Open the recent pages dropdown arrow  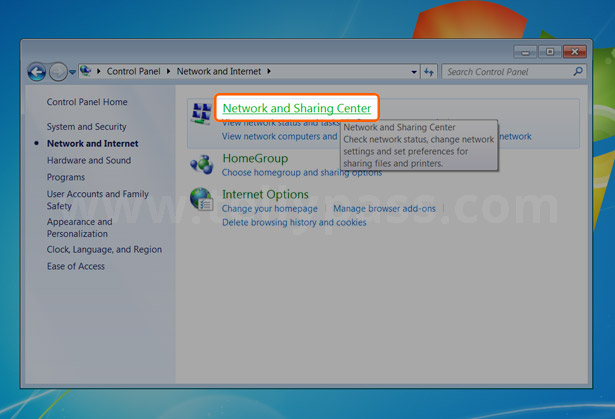72,72
